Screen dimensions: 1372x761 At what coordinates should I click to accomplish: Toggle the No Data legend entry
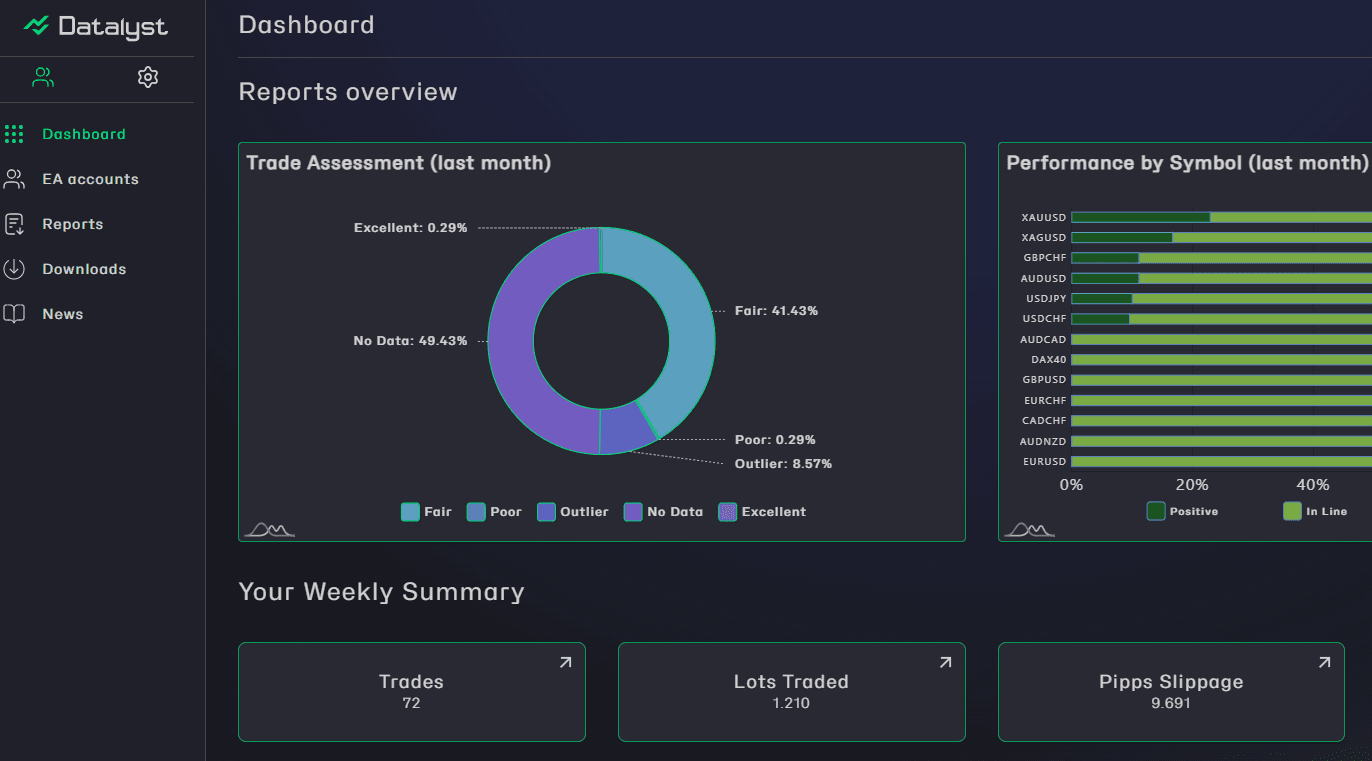tap(663, 512)
